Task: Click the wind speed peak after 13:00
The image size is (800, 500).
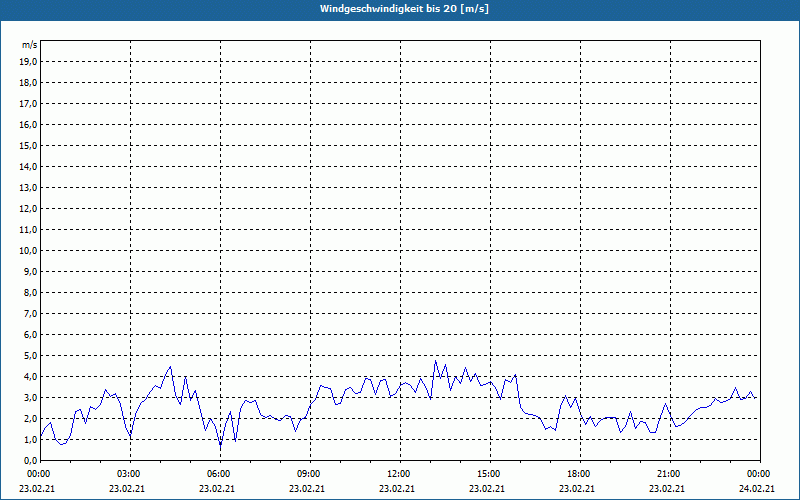Action: [x=435, y=361]
